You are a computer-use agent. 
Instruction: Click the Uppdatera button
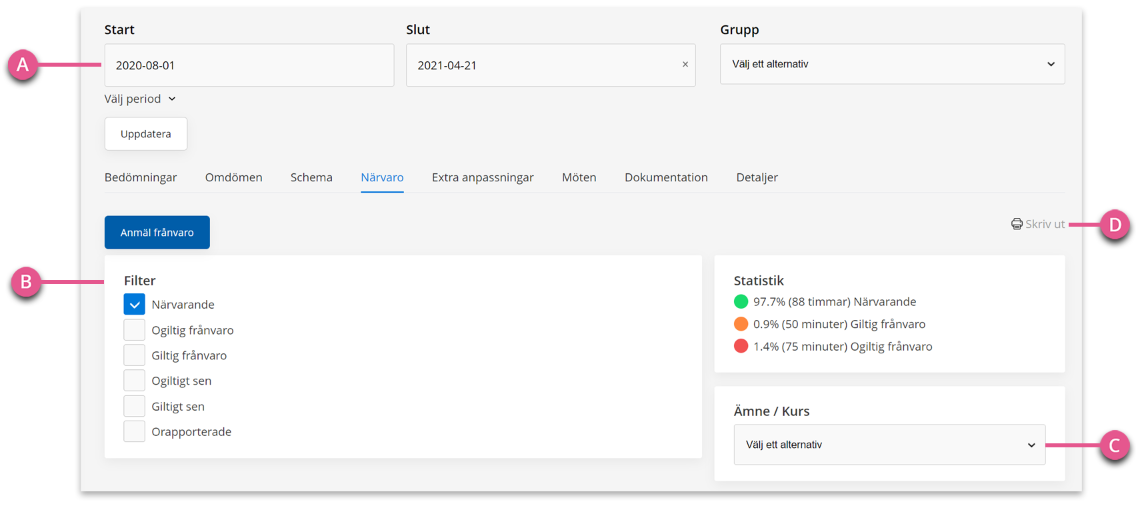point(146,134)
